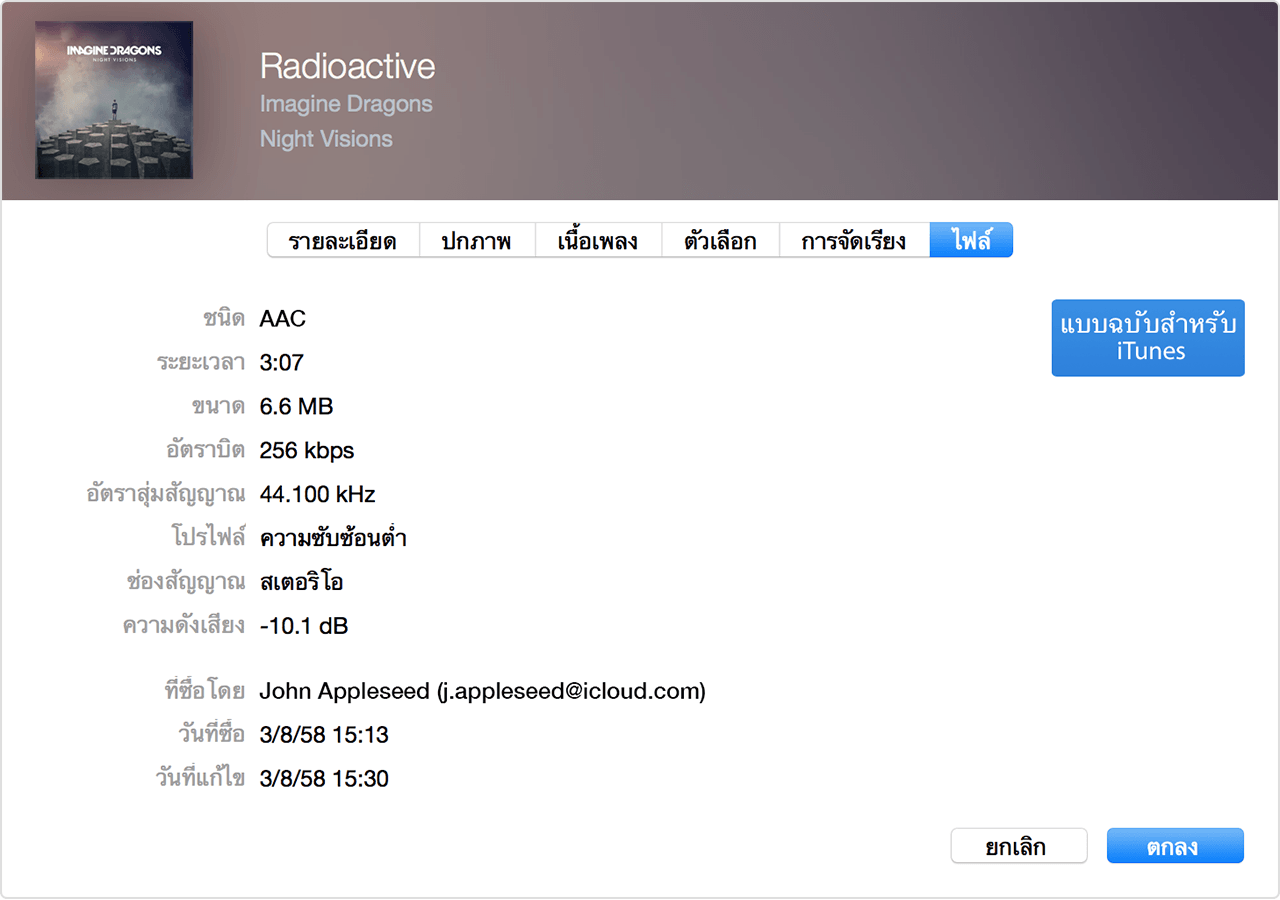Click the -10.1 dB volume value
This screenshot has width=1280, height=900.
click(x=304, y=627)
